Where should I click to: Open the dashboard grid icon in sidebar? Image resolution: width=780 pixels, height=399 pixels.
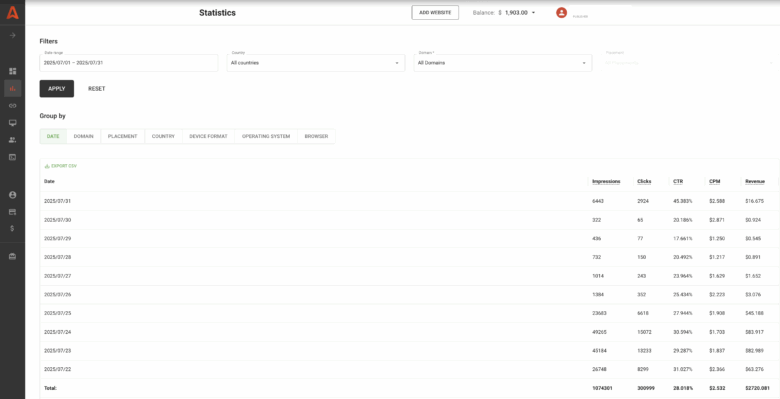12,71
